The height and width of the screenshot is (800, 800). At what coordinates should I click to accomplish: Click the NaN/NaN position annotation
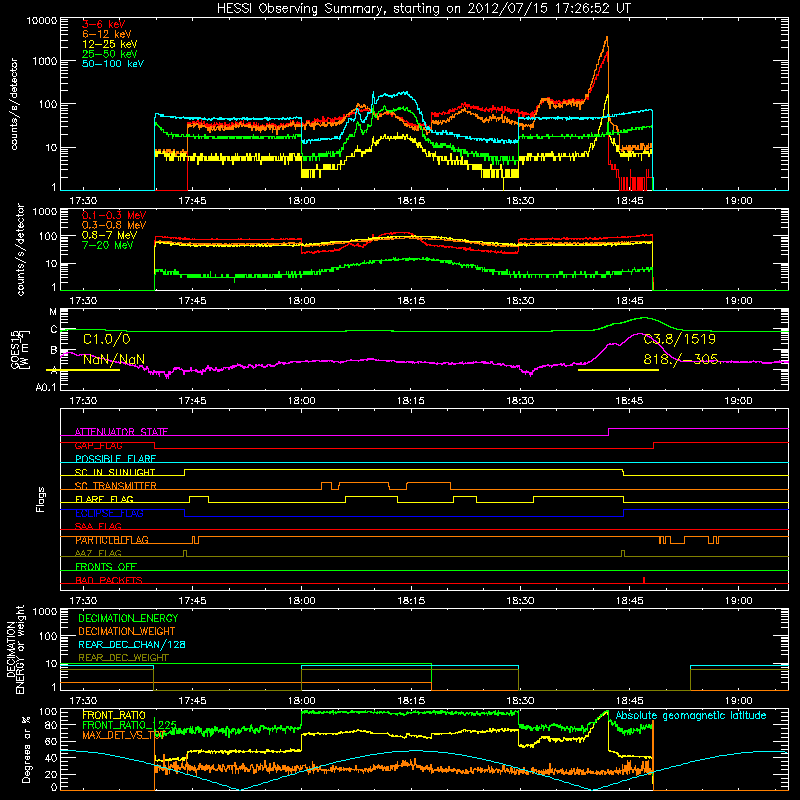tap(114, 360)
